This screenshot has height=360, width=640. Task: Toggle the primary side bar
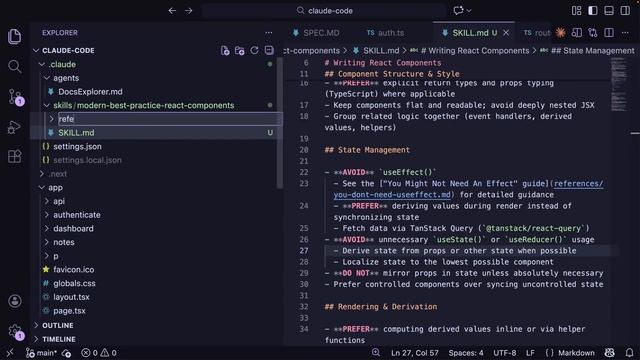(x=593, y=11)
